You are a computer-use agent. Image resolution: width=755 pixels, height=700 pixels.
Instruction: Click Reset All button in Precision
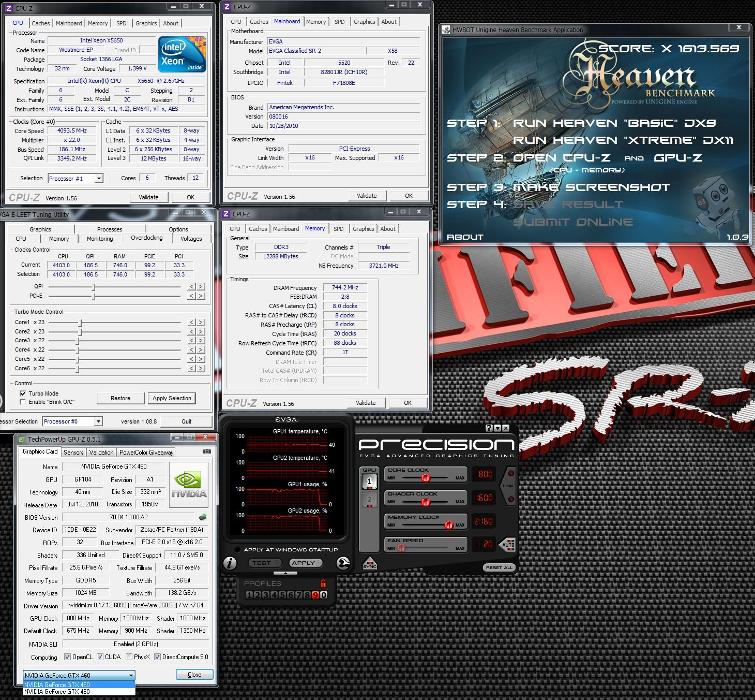(x=498, y=567)
